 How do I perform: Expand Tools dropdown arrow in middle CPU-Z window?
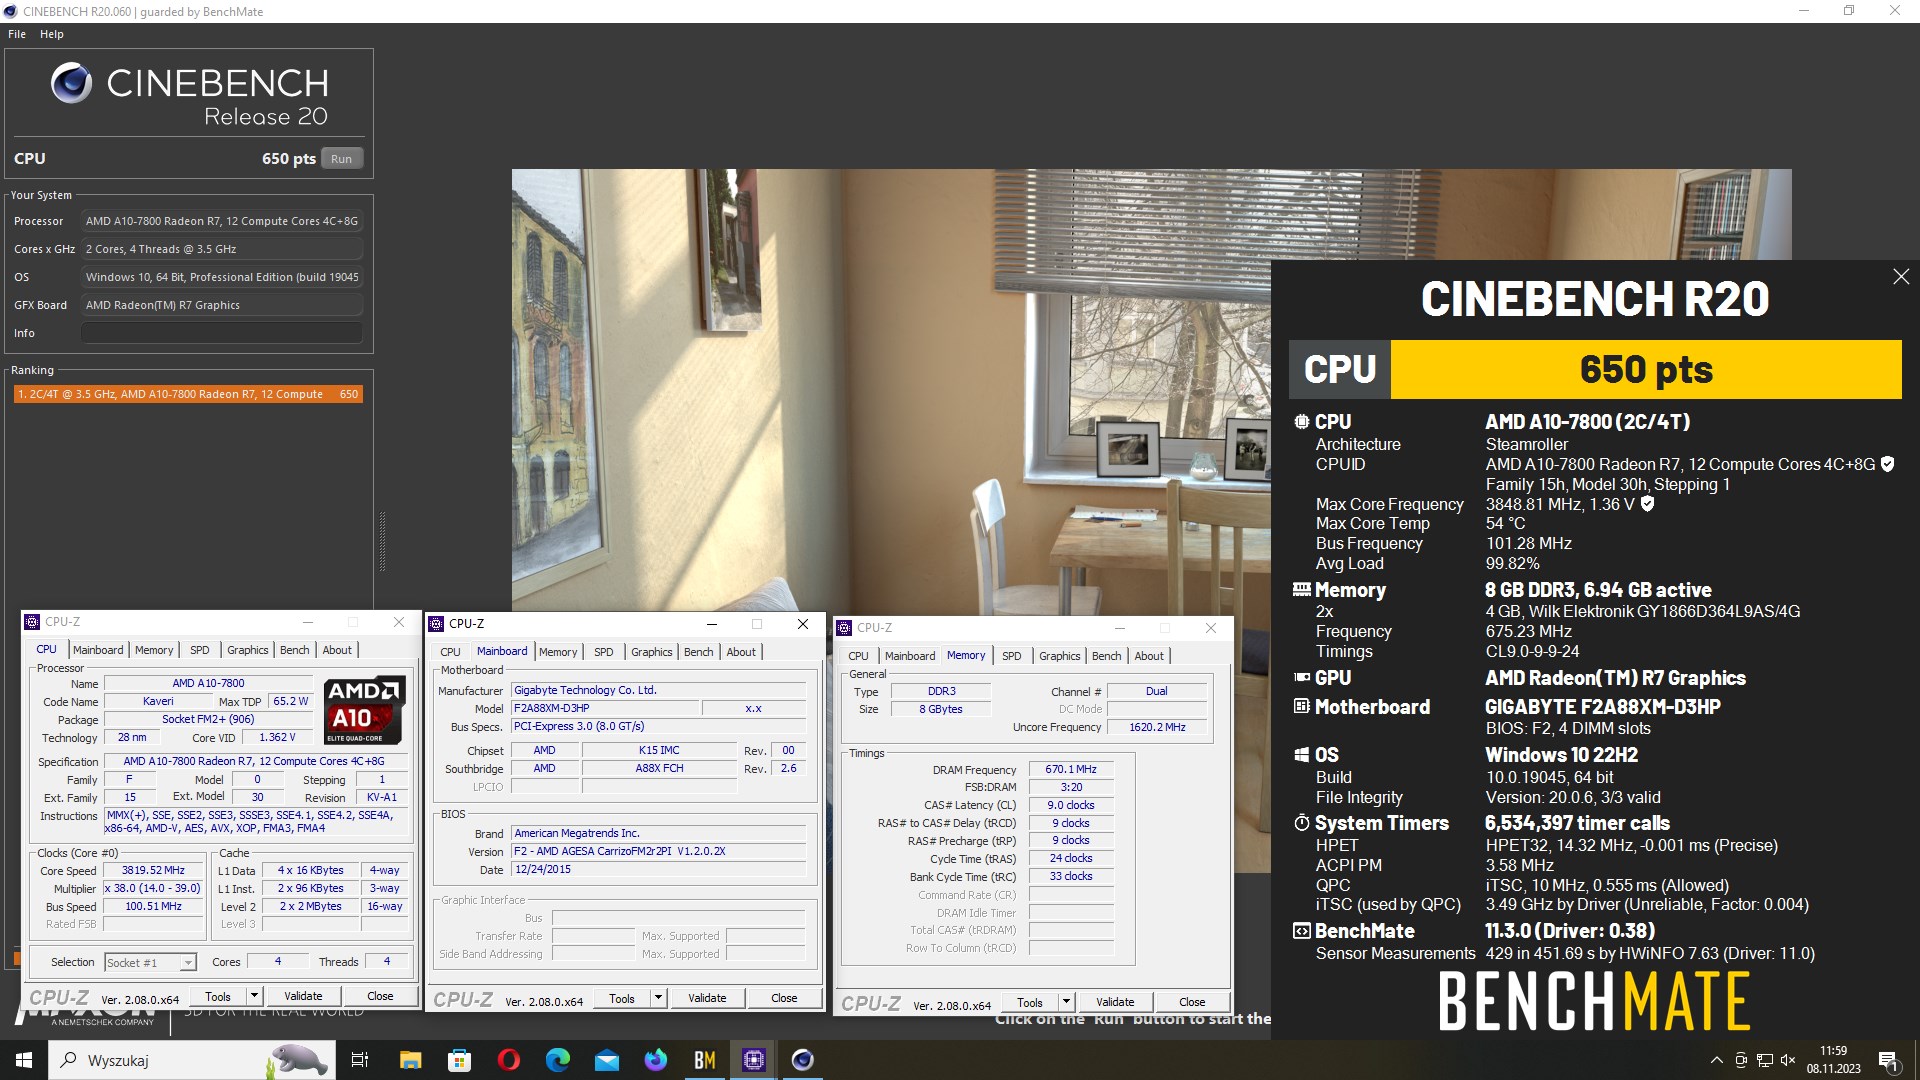pos(658,998)
